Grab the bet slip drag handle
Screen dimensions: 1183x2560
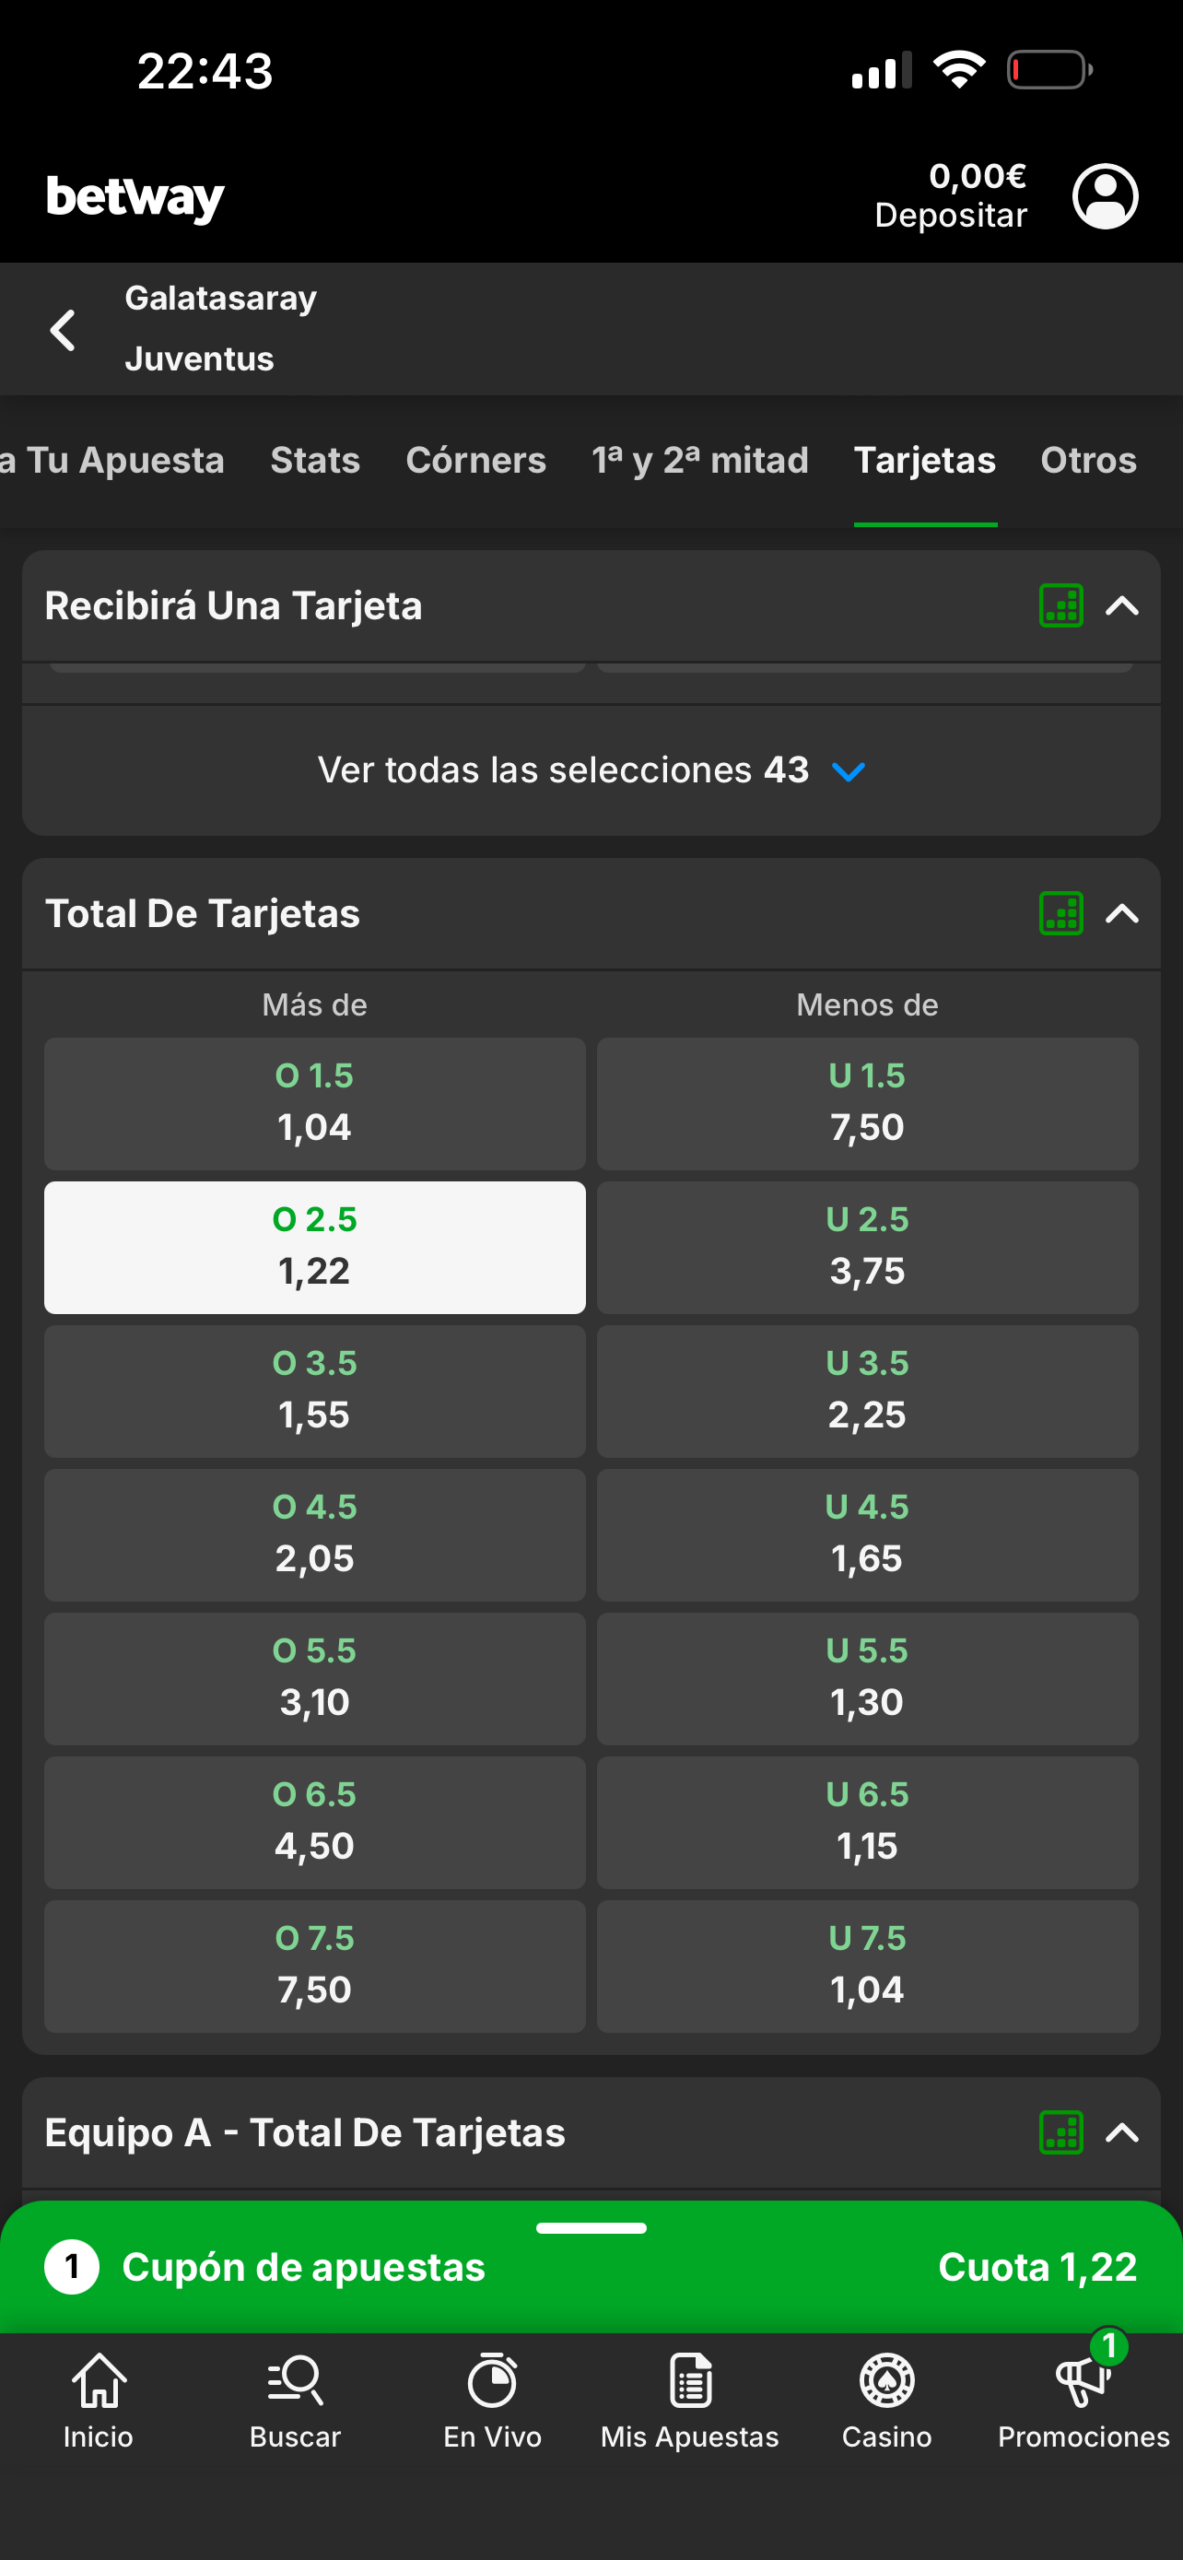[x=591, y=2228]
